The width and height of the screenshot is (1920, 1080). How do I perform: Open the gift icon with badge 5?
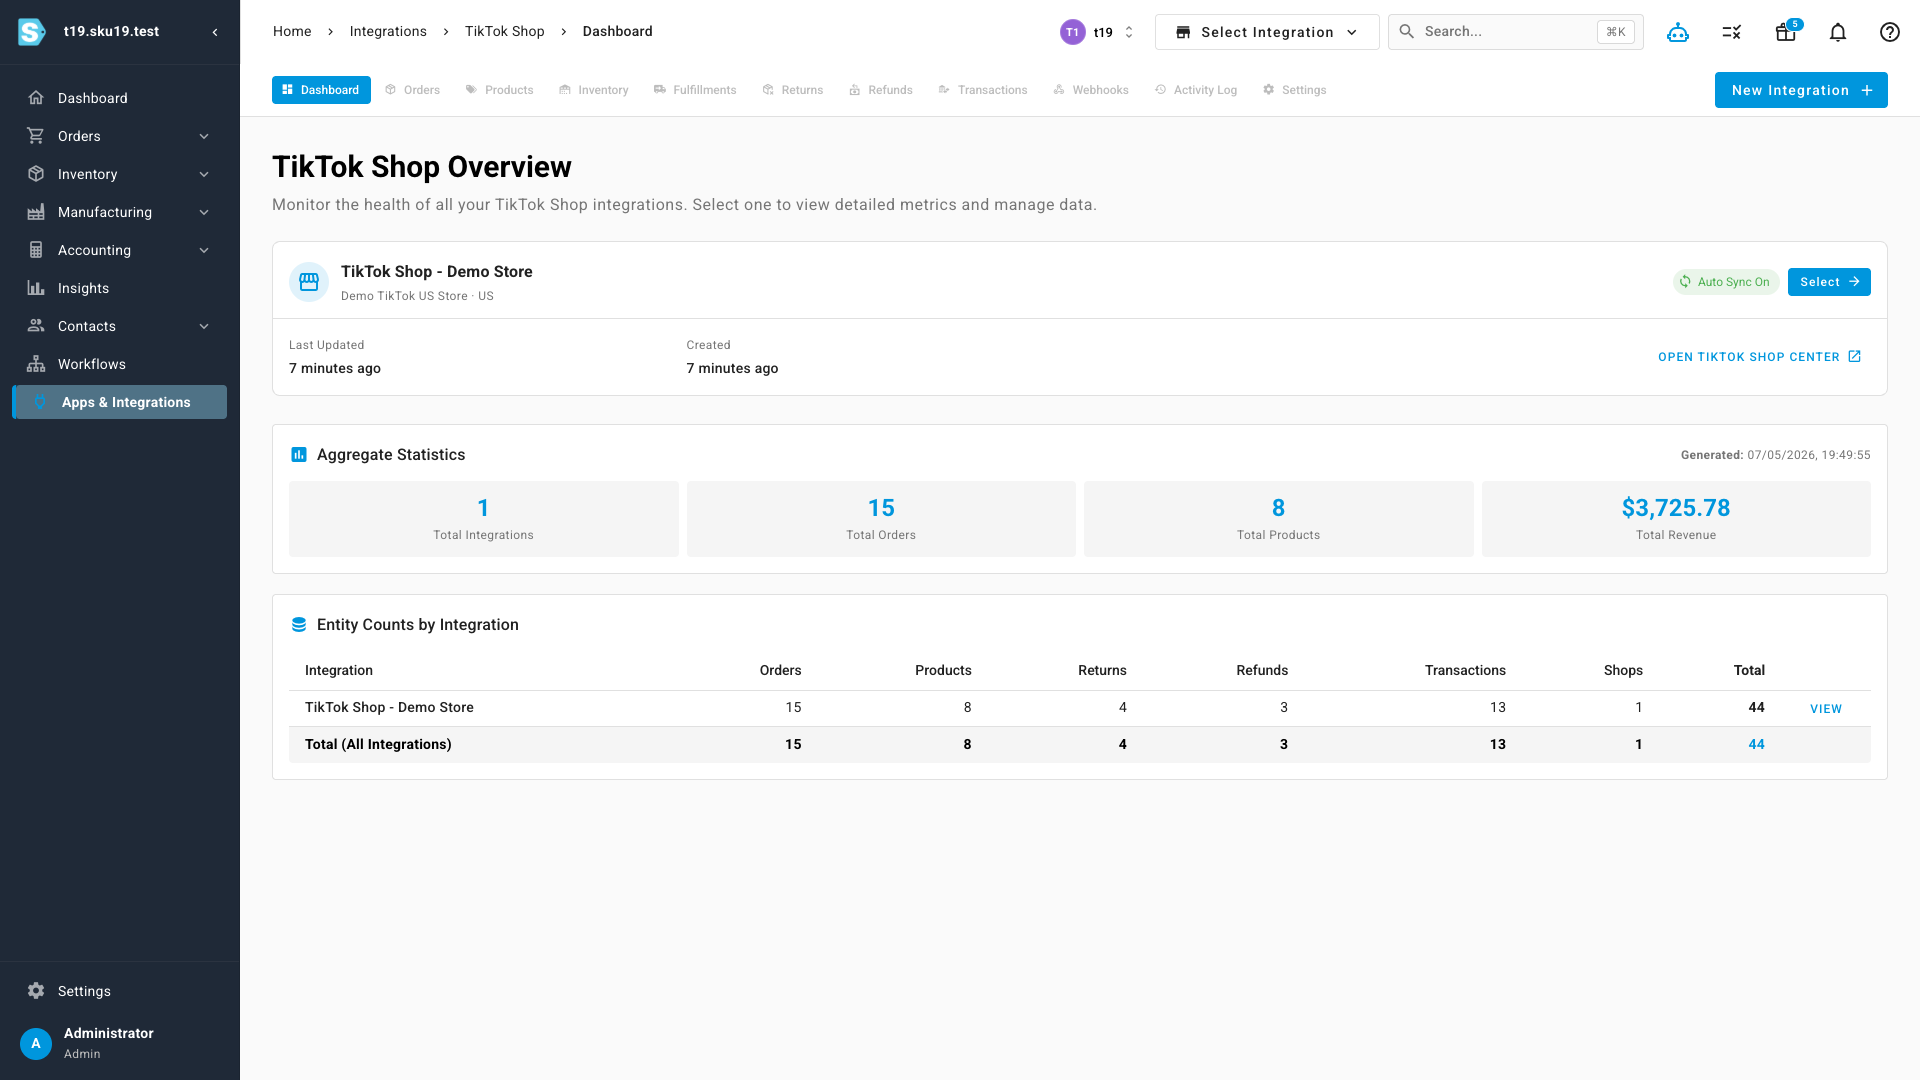click(x=1786, y=32)
